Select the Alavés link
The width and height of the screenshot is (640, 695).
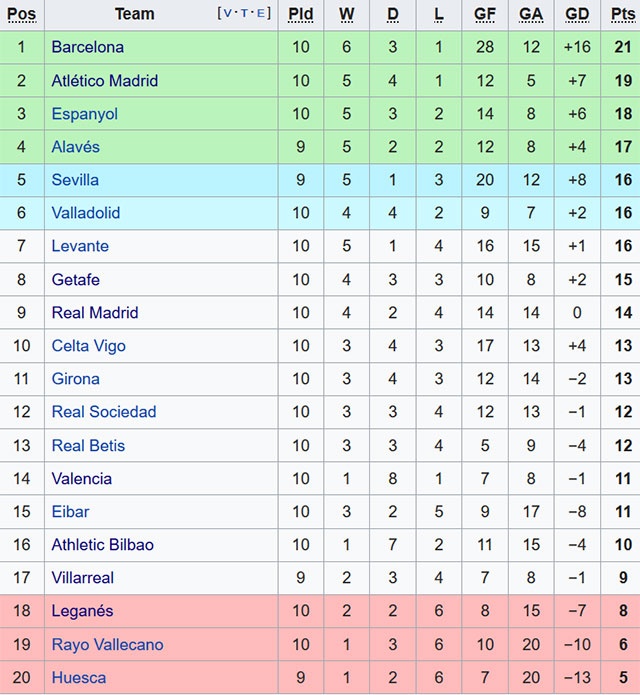pyautogui.click(x=76, y=147)
